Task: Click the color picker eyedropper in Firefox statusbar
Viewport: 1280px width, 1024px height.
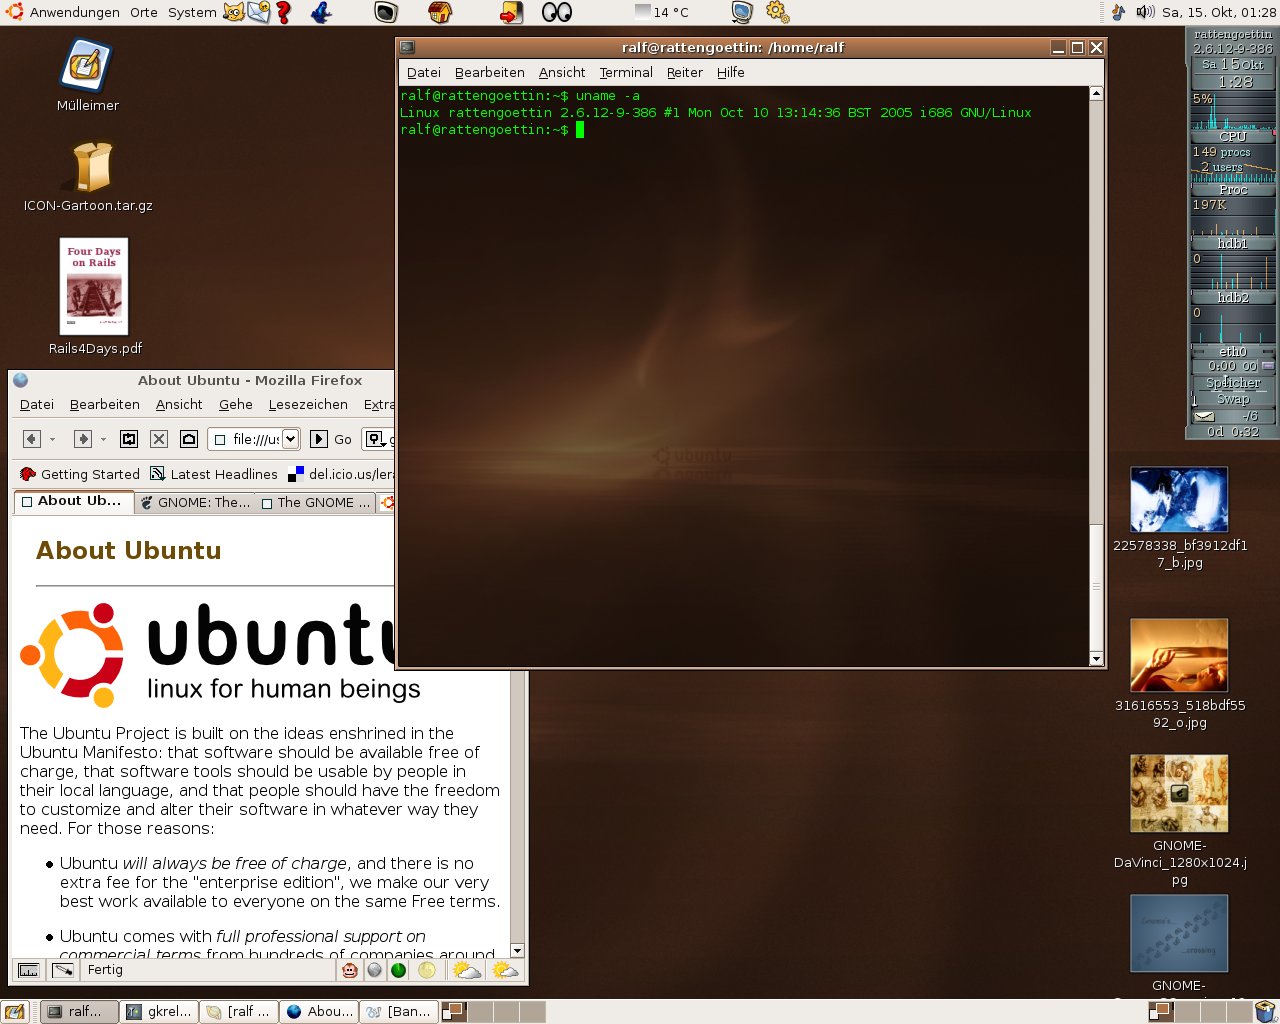Action: pyautogui.click(x=63, y=970)
